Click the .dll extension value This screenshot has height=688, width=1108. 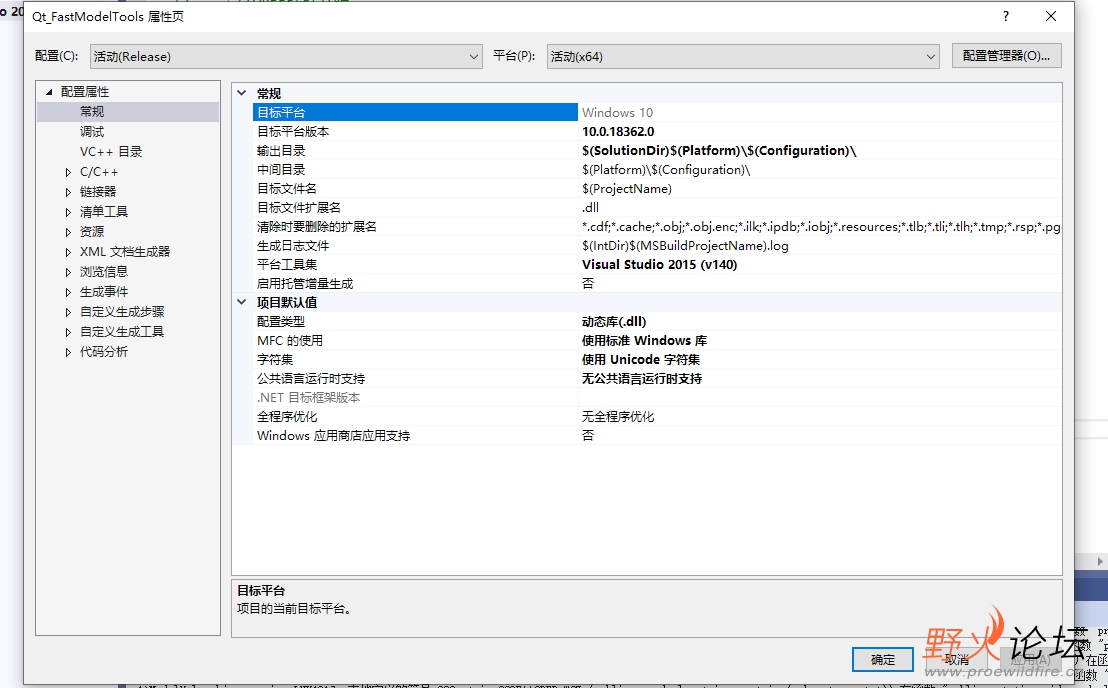(x=591, y=208)
